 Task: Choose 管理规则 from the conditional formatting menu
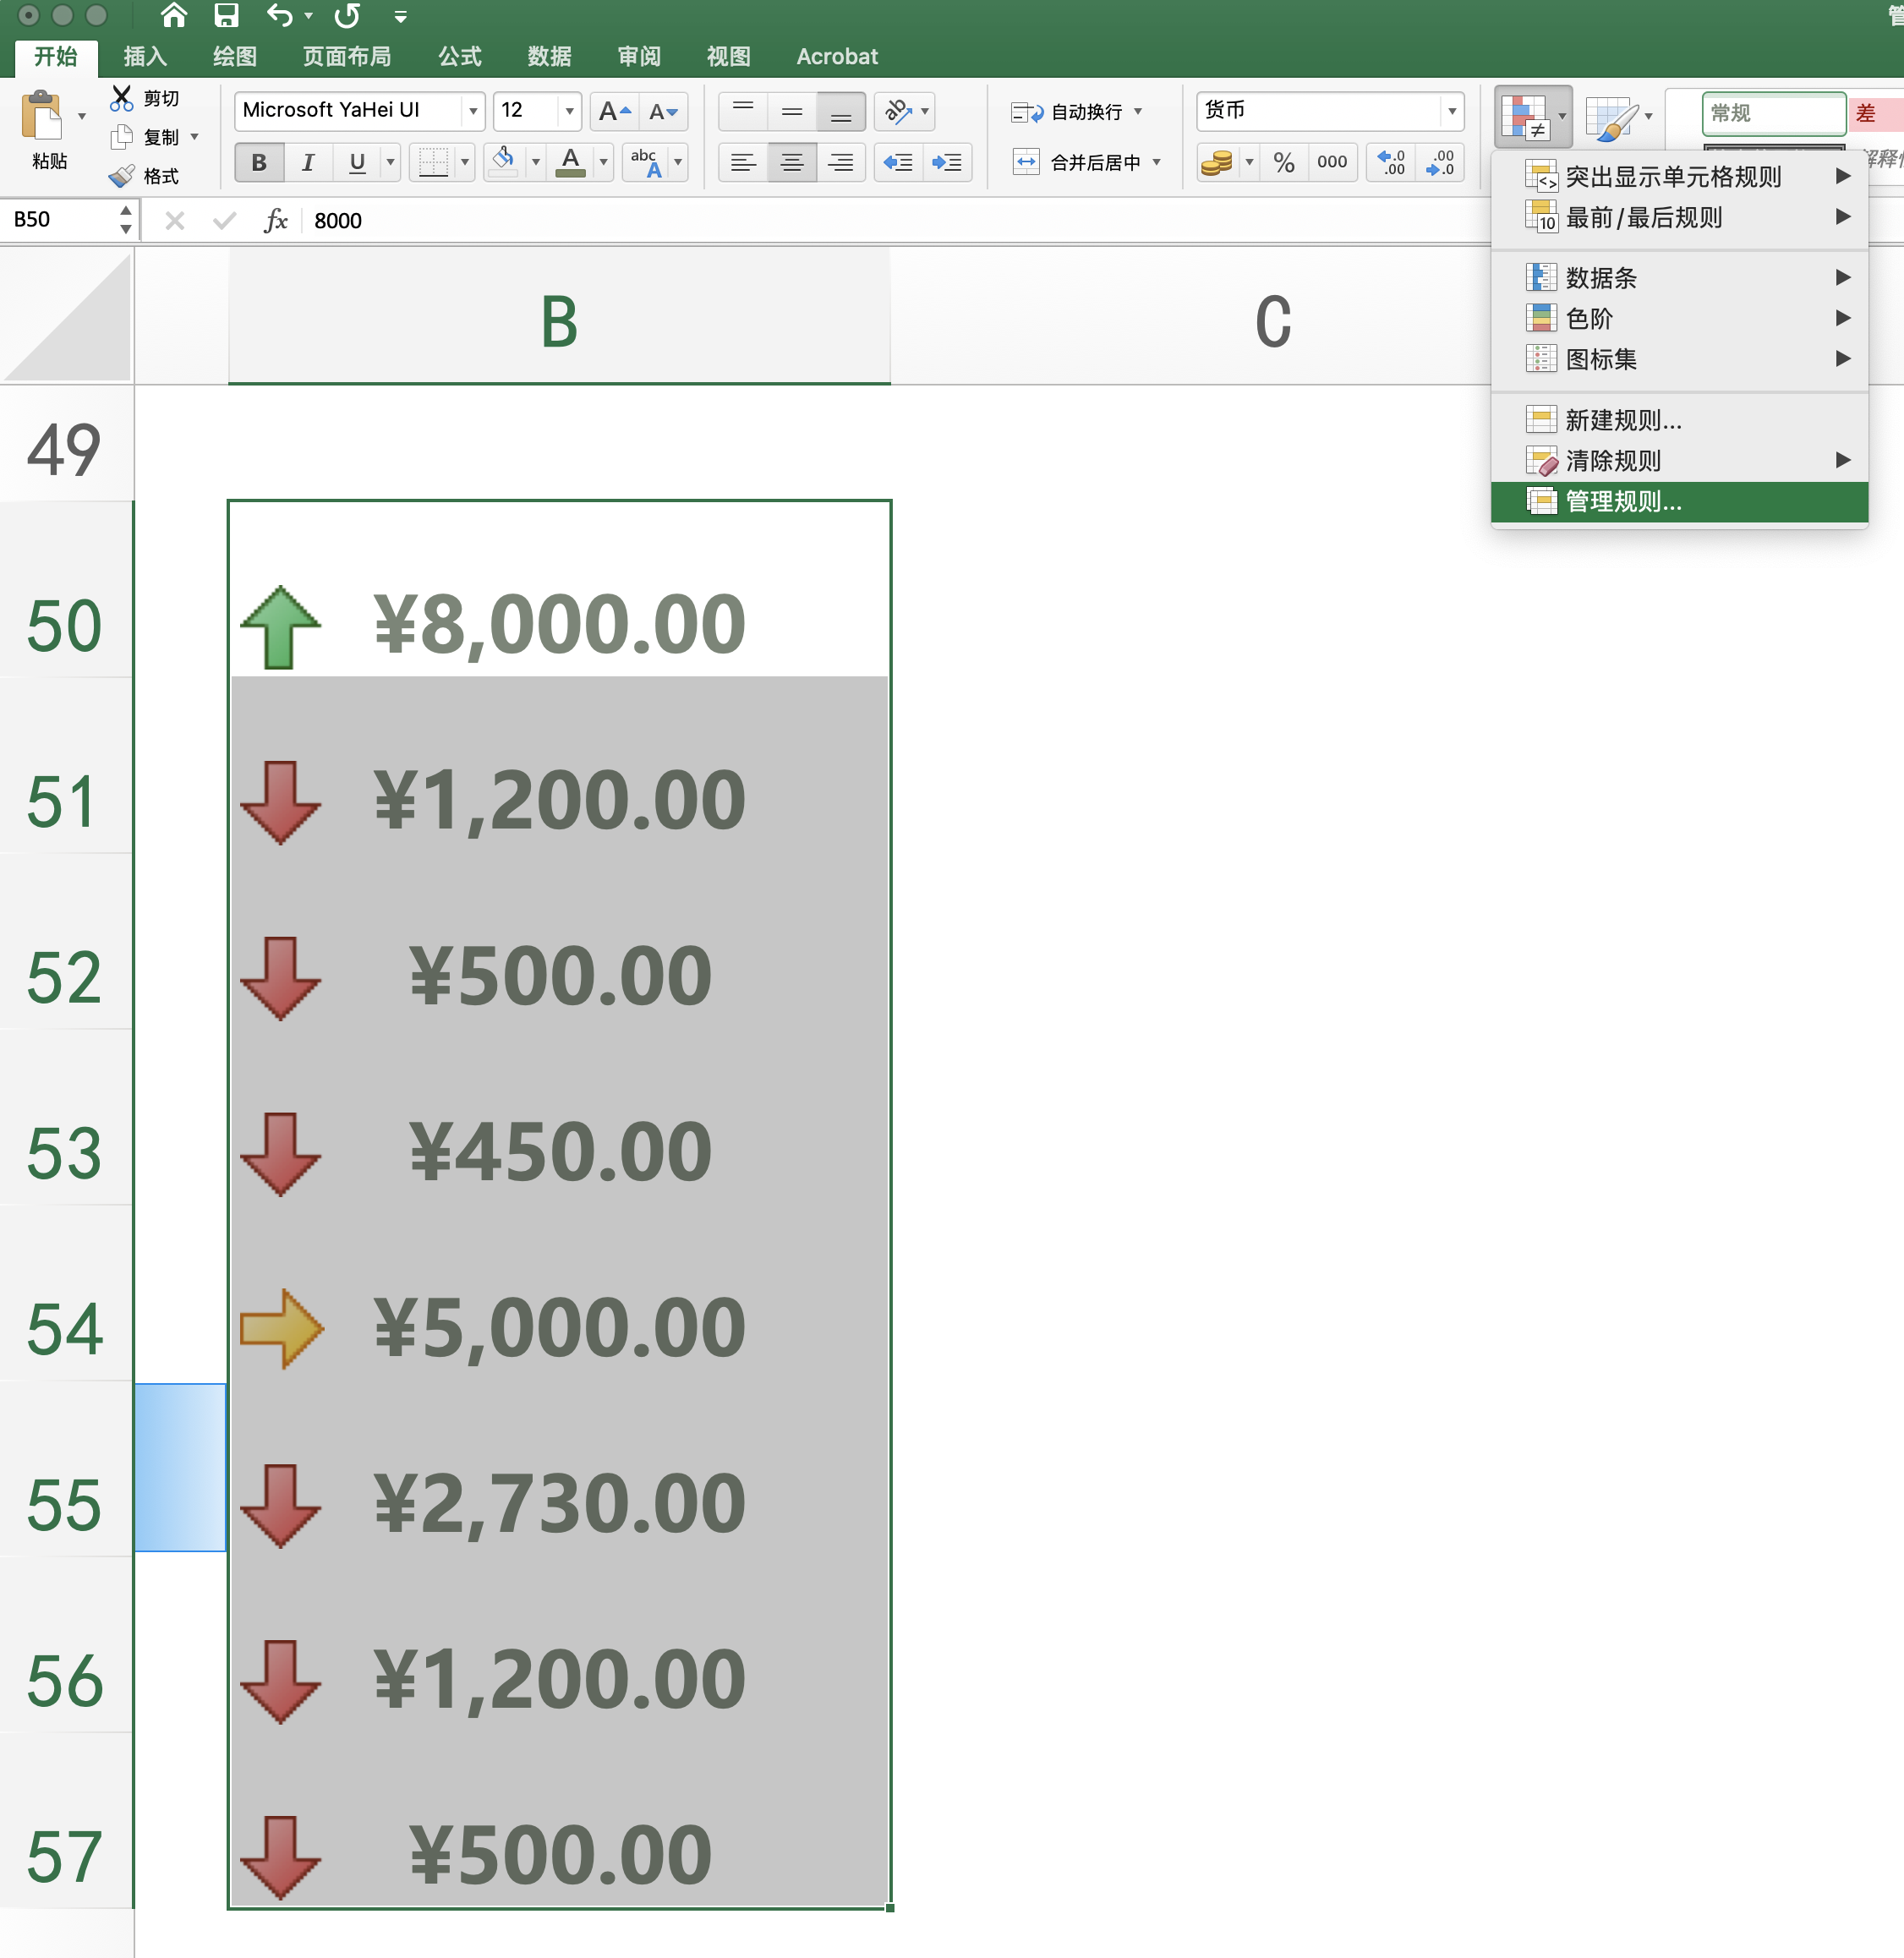pos(1622,503)
